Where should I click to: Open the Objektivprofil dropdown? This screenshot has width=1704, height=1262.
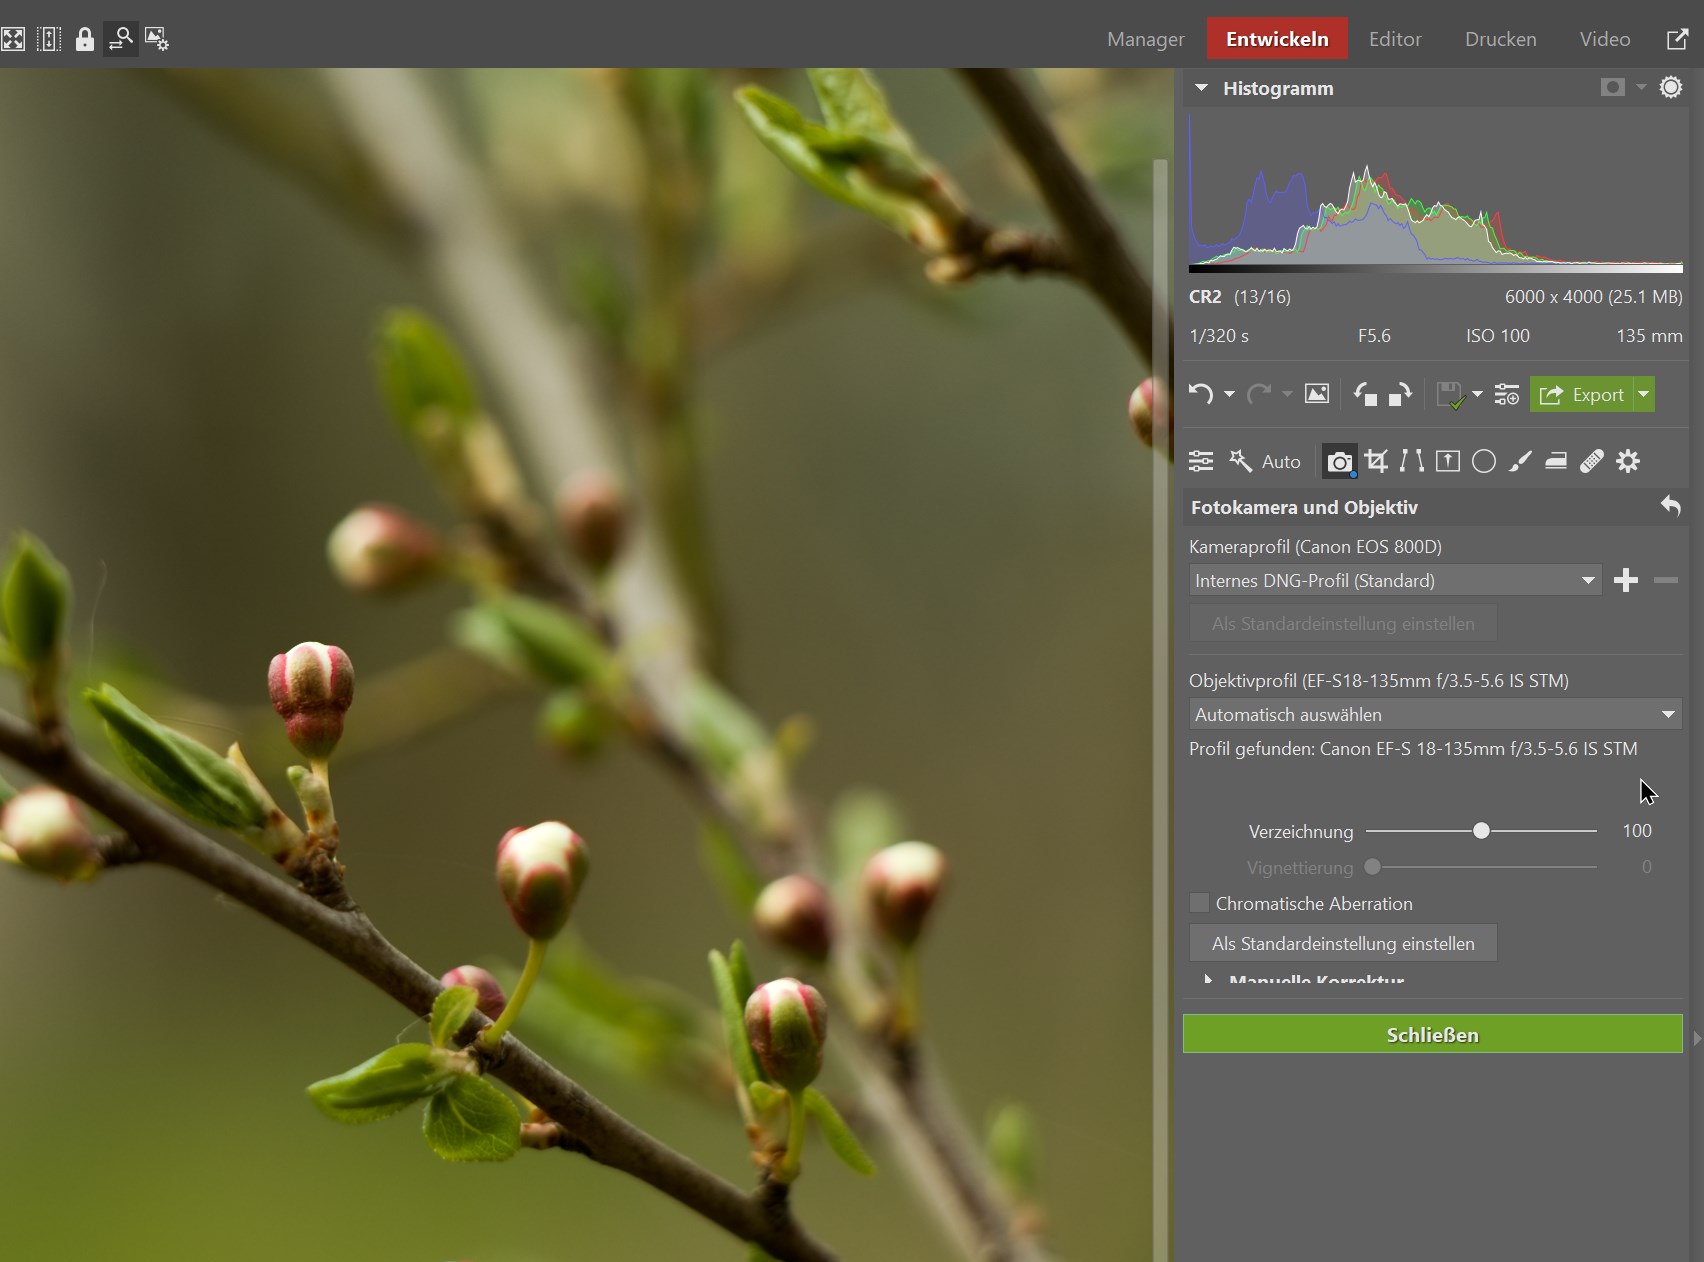[x=1434, y=715]
